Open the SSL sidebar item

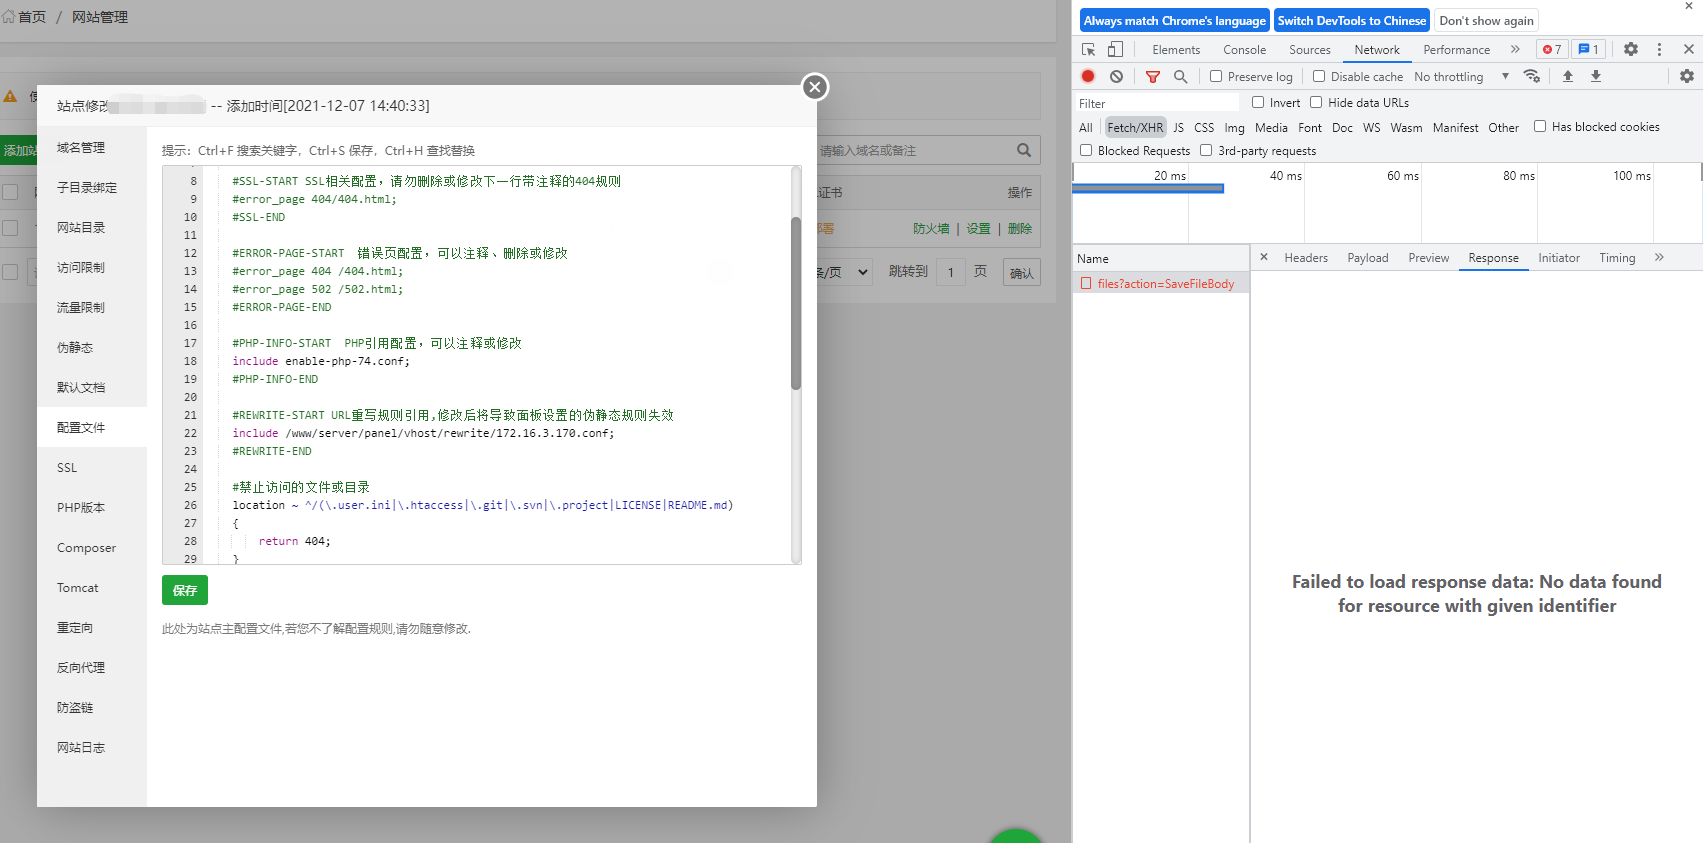tap(92, 467)
